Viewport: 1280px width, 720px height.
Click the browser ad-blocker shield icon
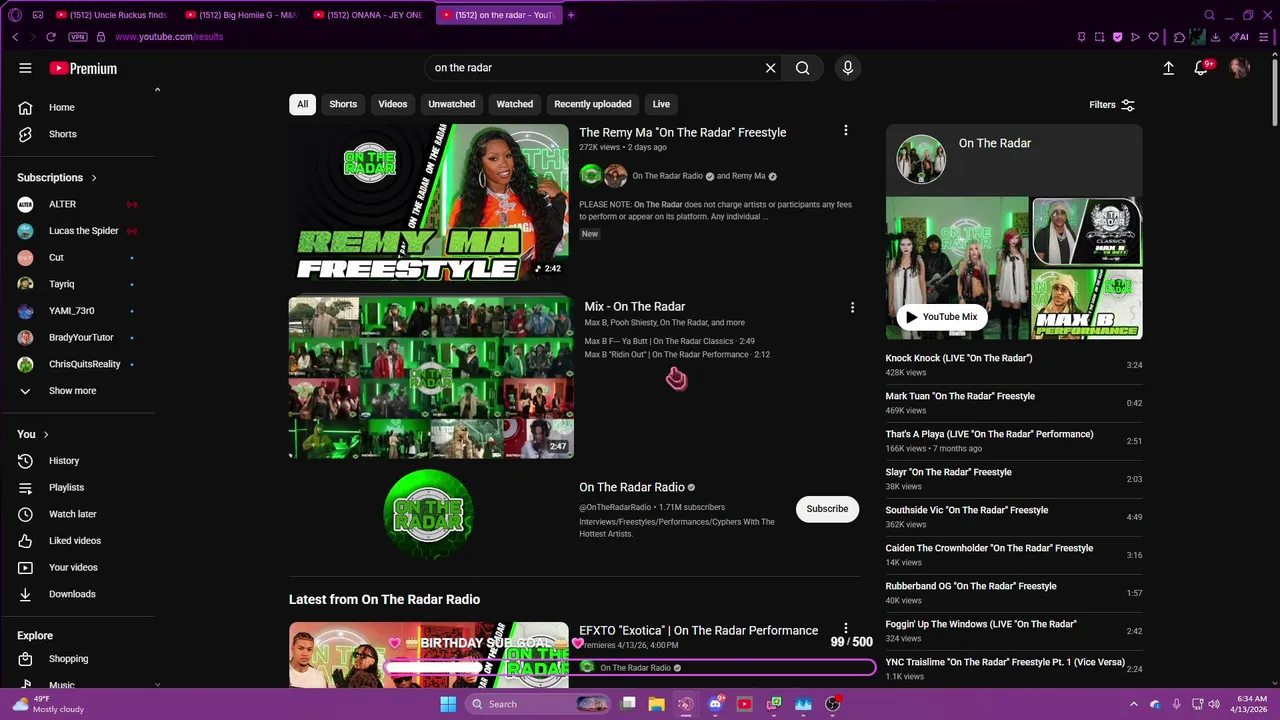click(1117, 37)
